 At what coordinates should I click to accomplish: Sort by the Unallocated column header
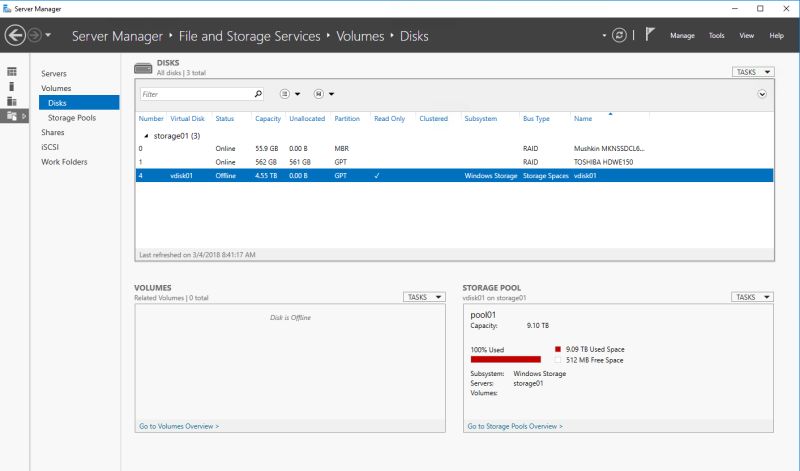[x=307, y=118]
